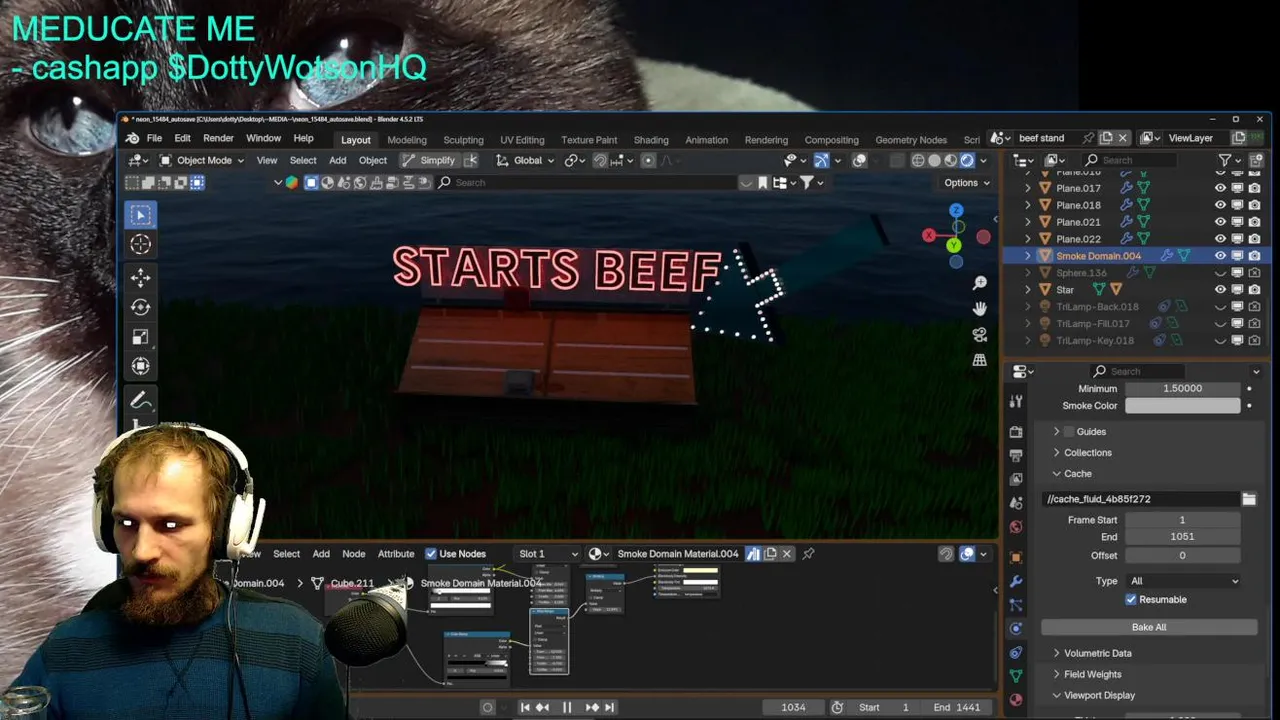1280x720 pixels.
Task: Hide Star object with its eye icon
Action: click(1220, 290)
